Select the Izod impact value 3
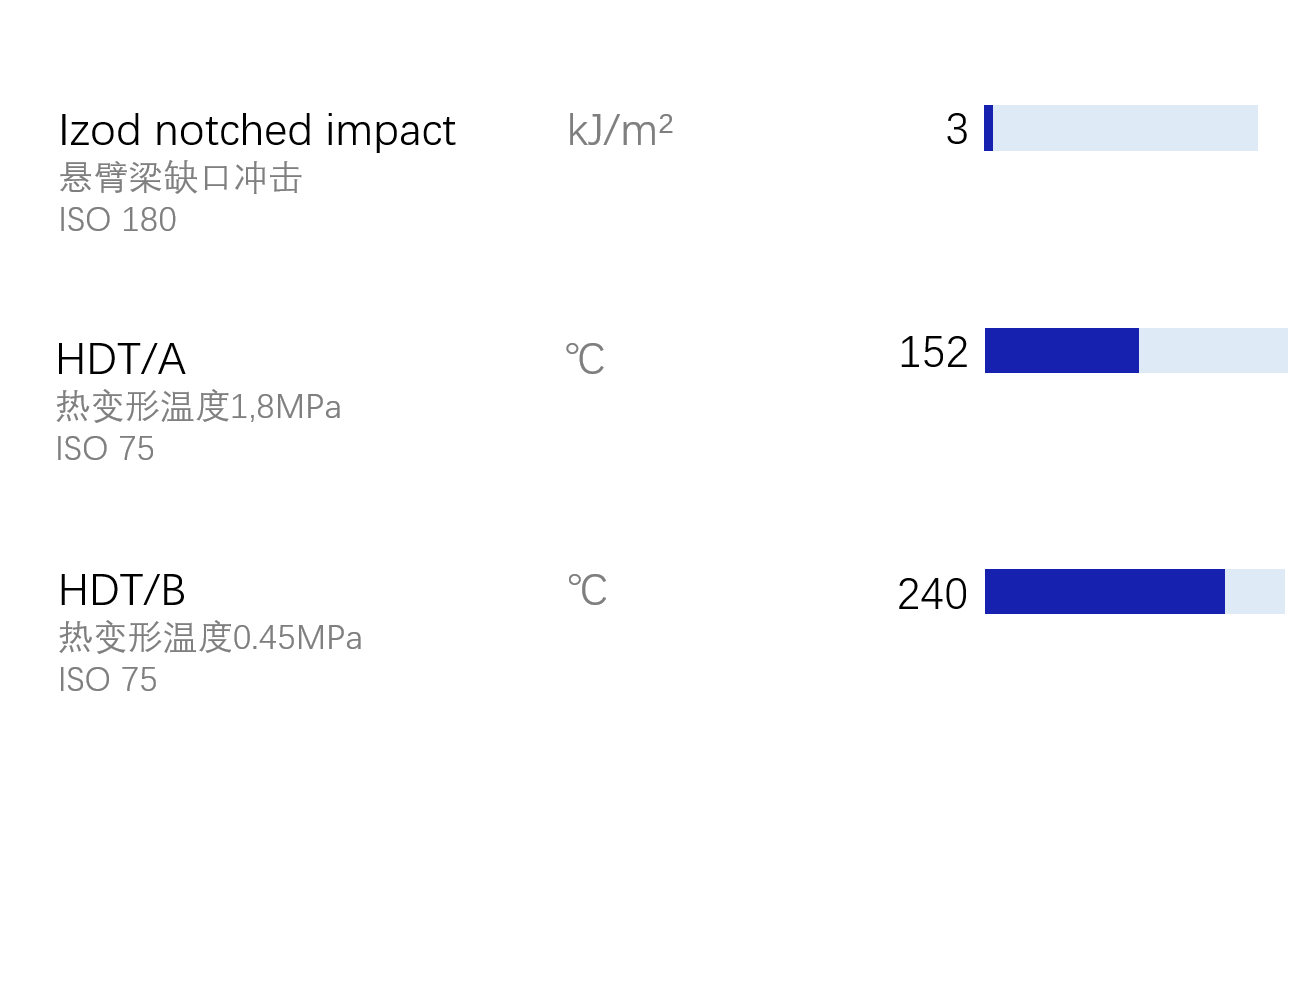Screen dimensions: 1295x997 [957, 130]
